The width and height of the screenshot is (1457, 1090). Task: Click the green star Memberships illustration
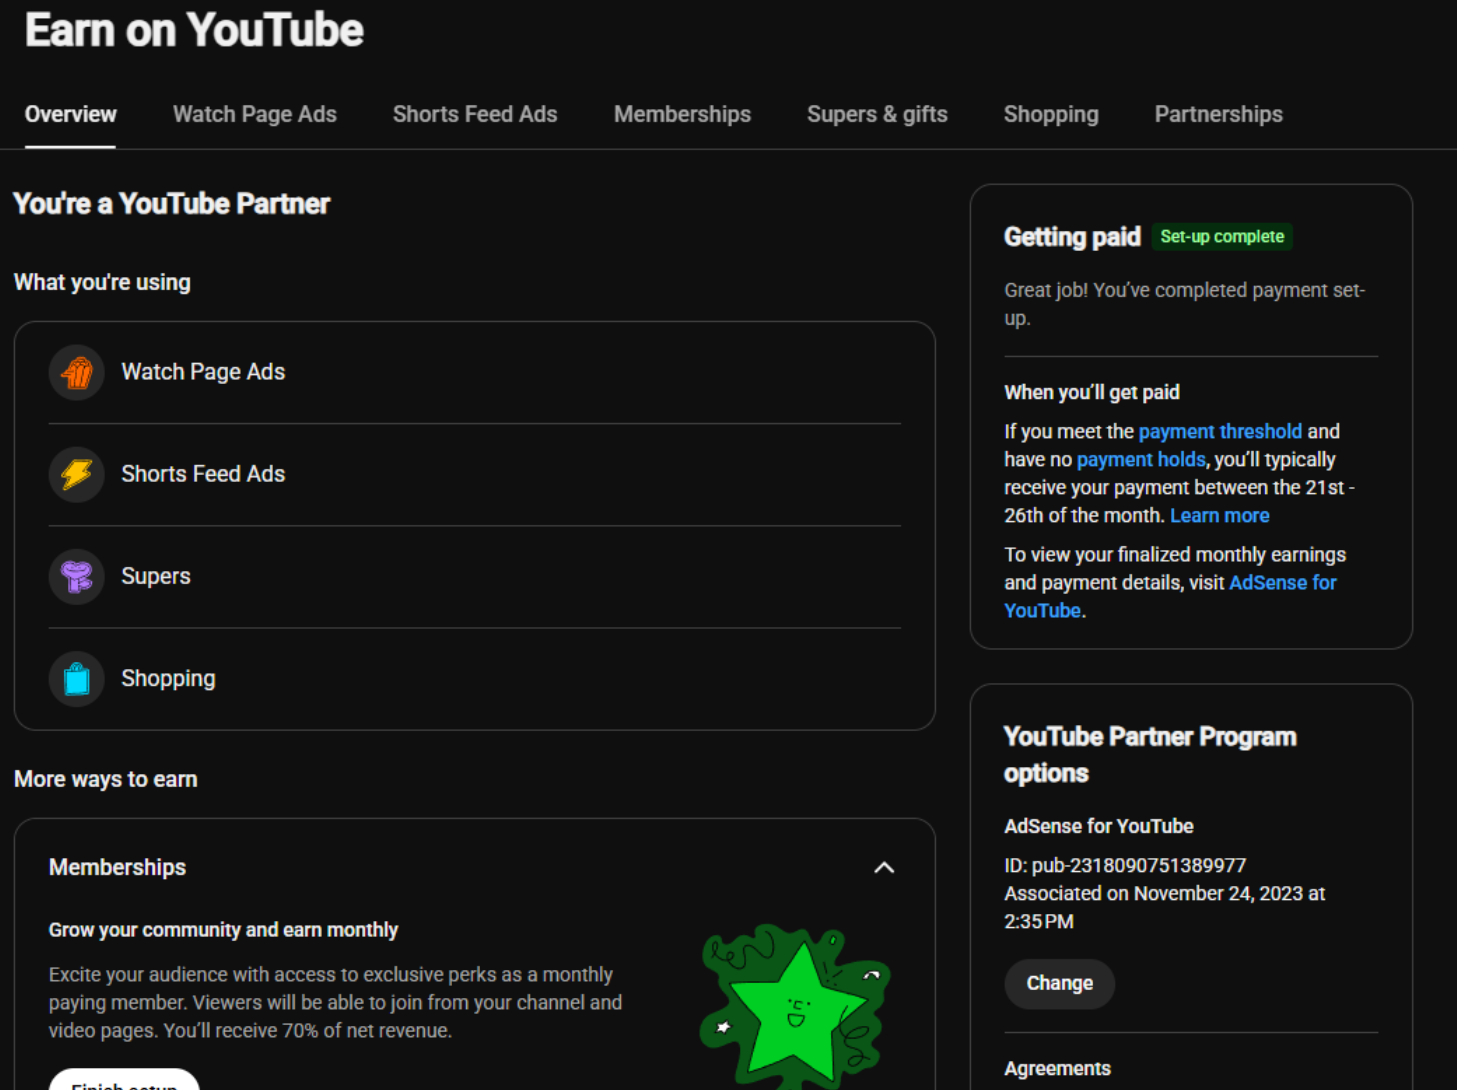pyautogui.click(x=795, y=1007)
